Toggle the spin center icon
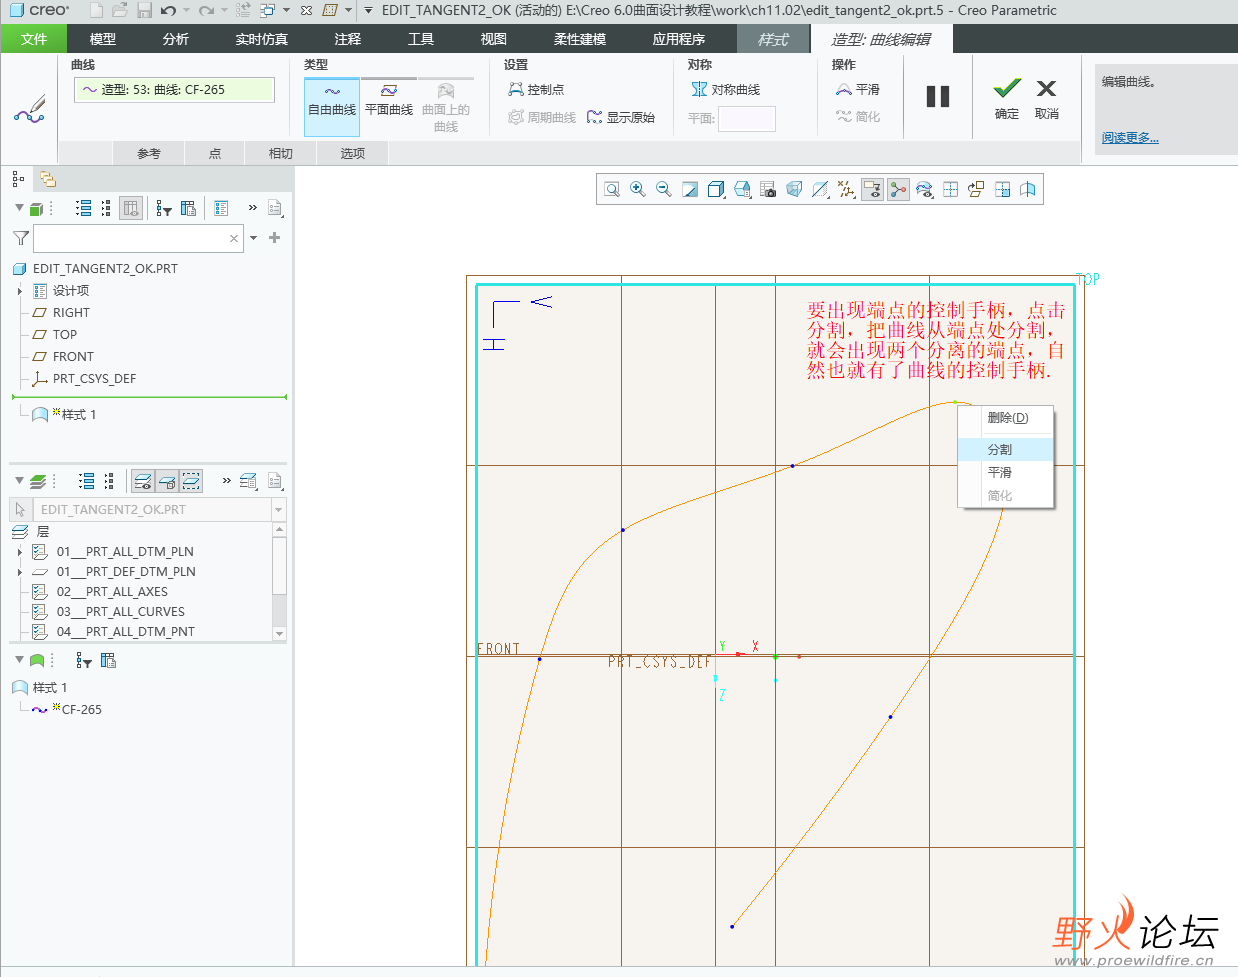 (x=898, y=189)
